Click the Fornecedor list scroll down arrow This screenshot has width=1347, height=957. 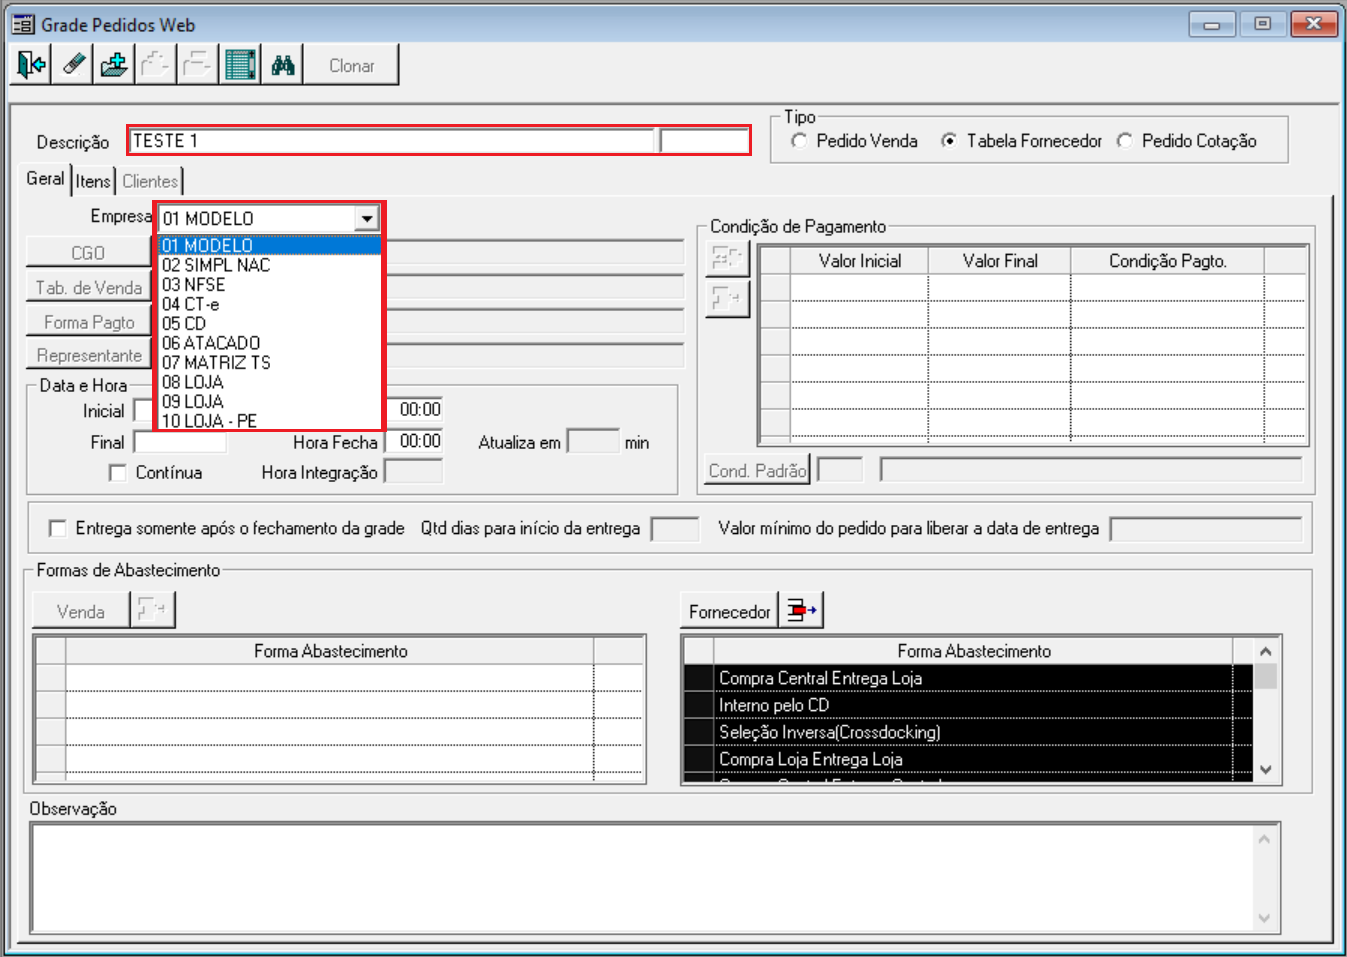(x=1266, y=769)
